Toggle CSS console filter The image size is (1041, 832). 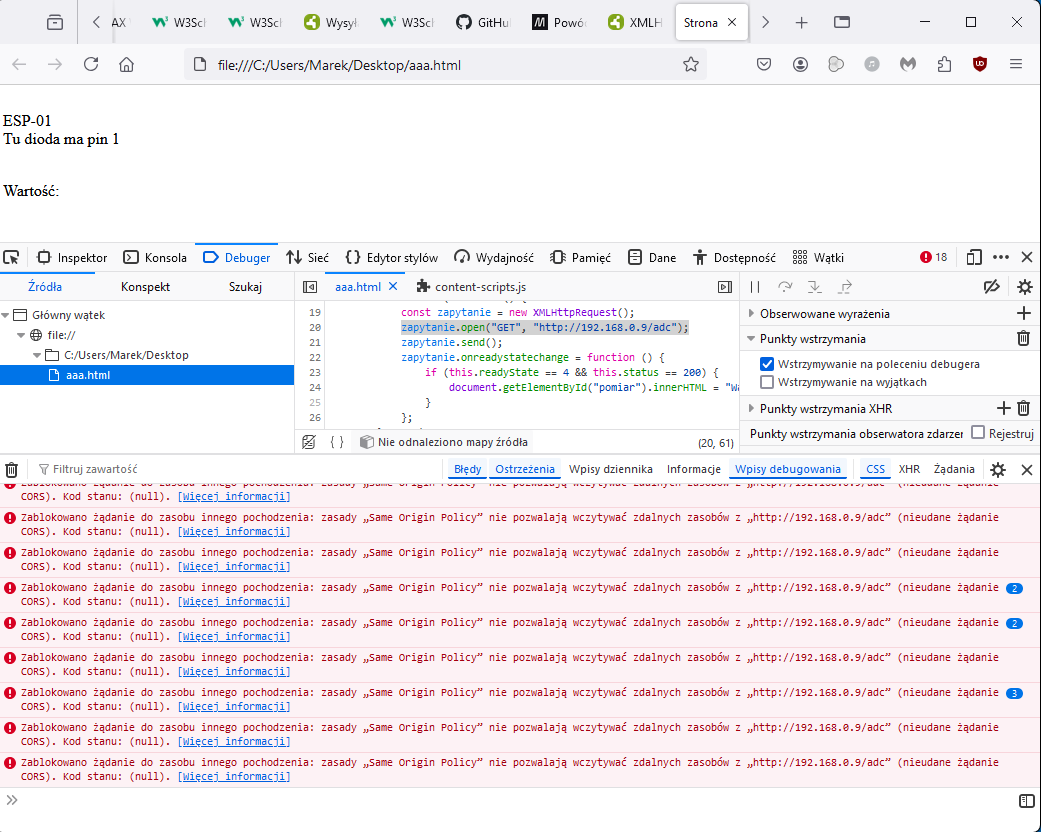coord(875,469)
